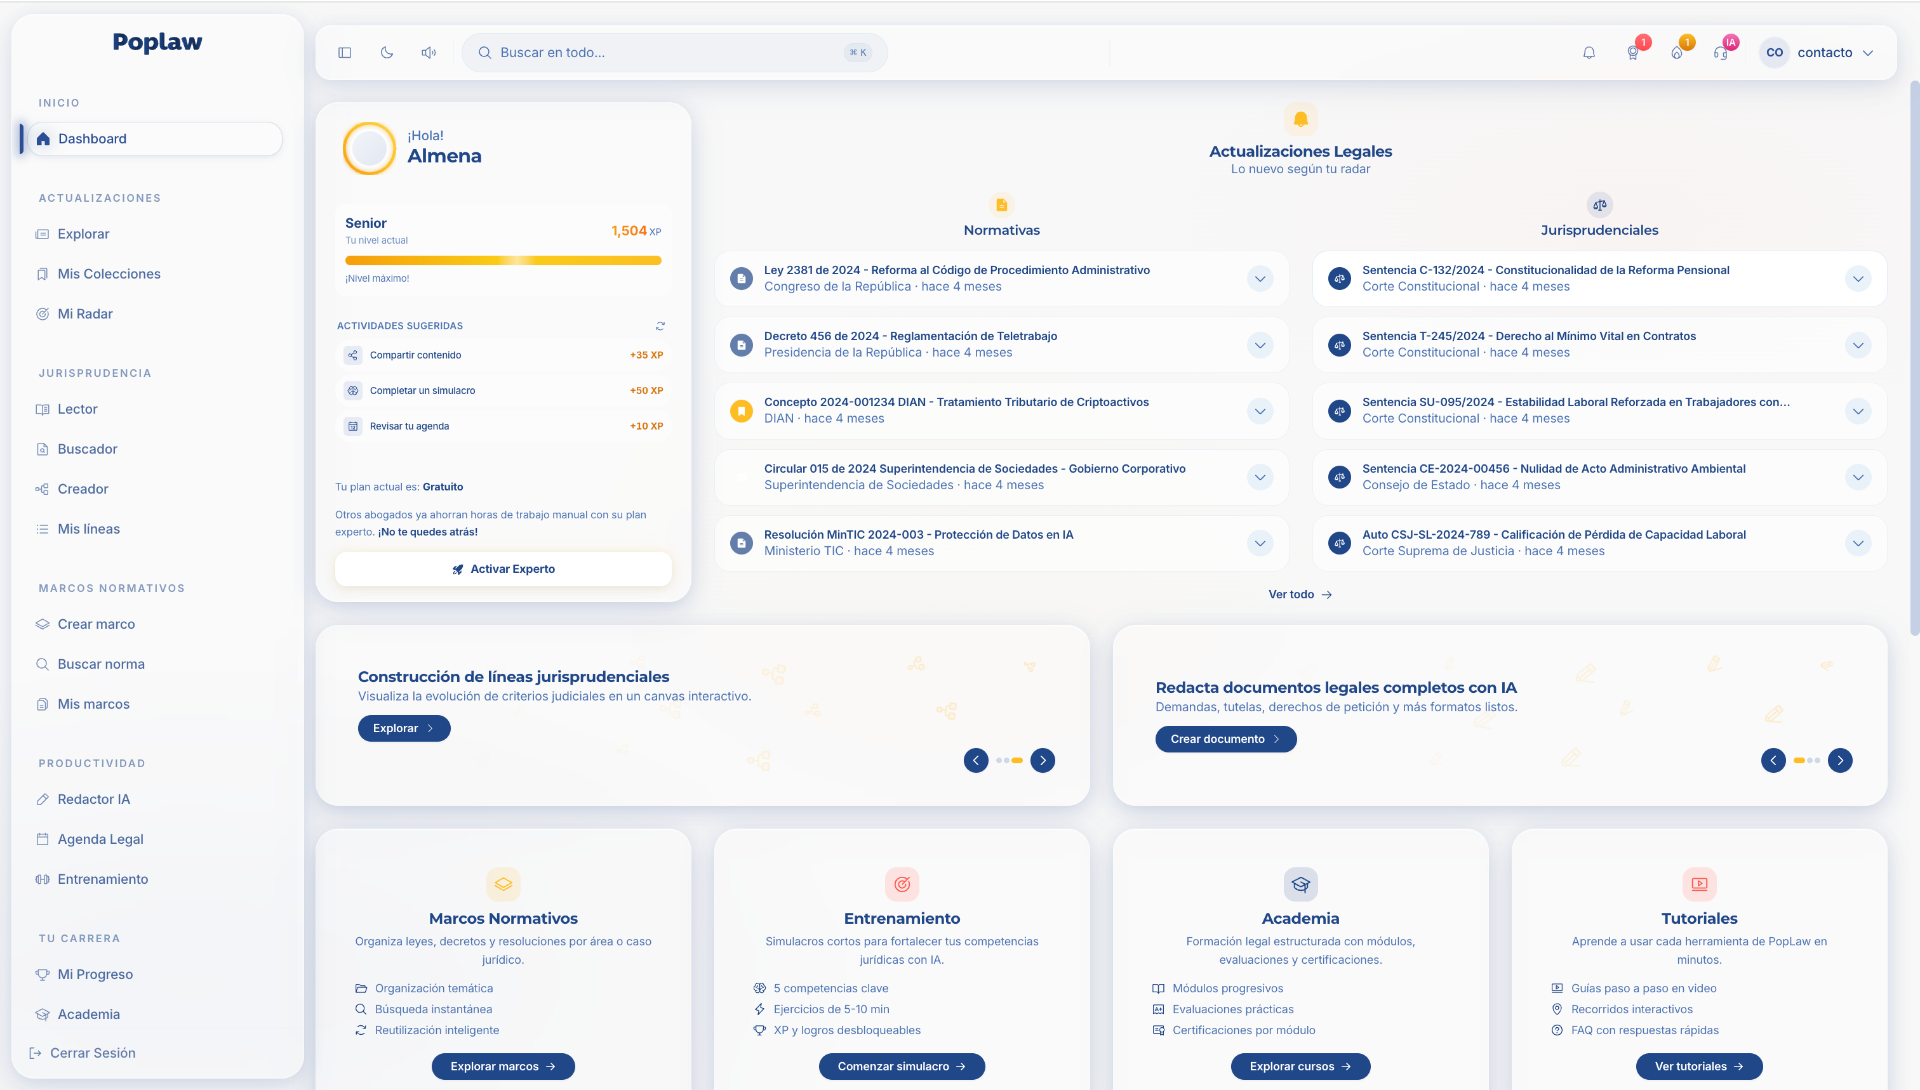Expand Sentencia CE-2024-00456 entry

[x=1858, y=477]
